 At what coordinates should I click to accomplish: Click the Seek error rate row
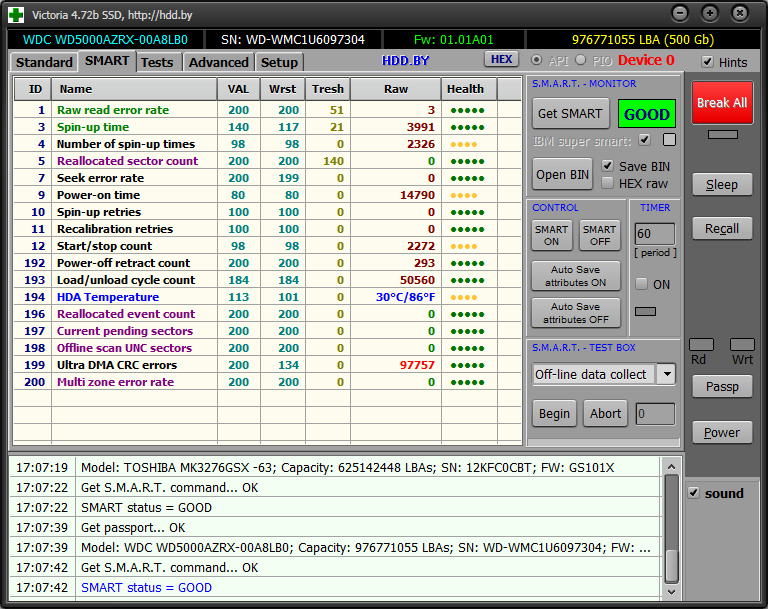(267, 178)
